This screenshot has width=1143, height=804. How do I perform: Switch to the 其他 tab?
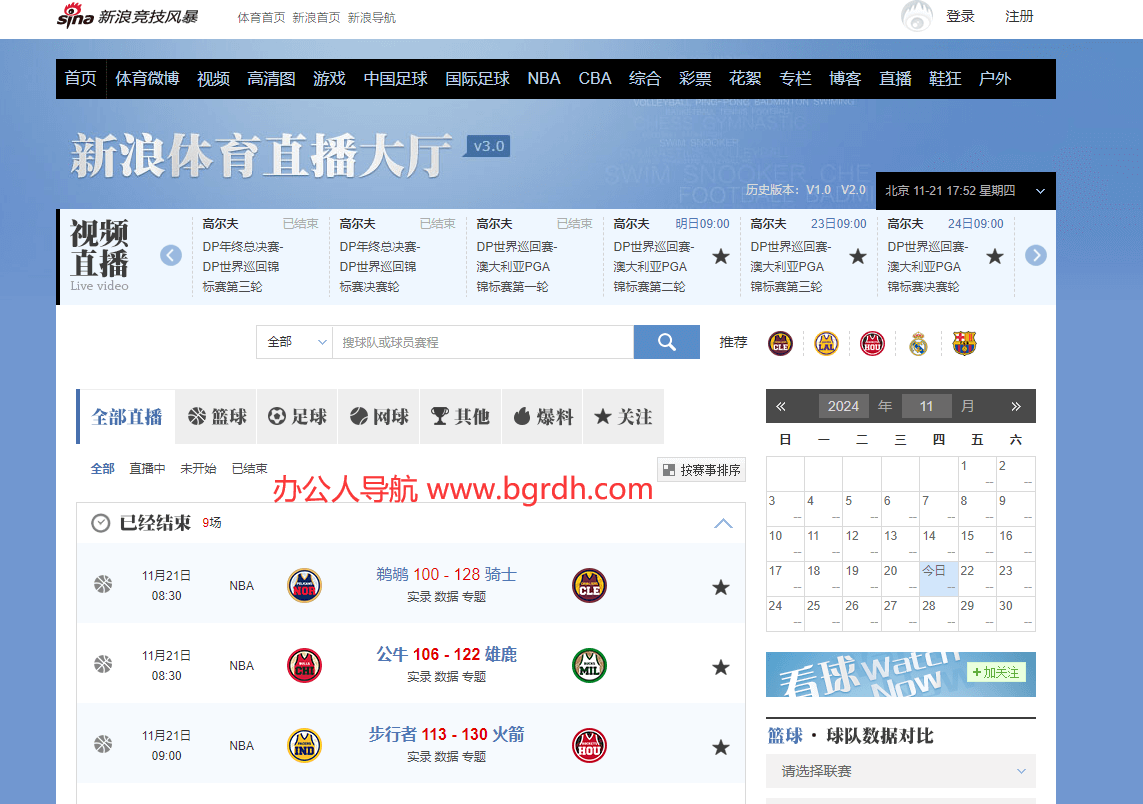pyautogui.click(x=460, y=416)
